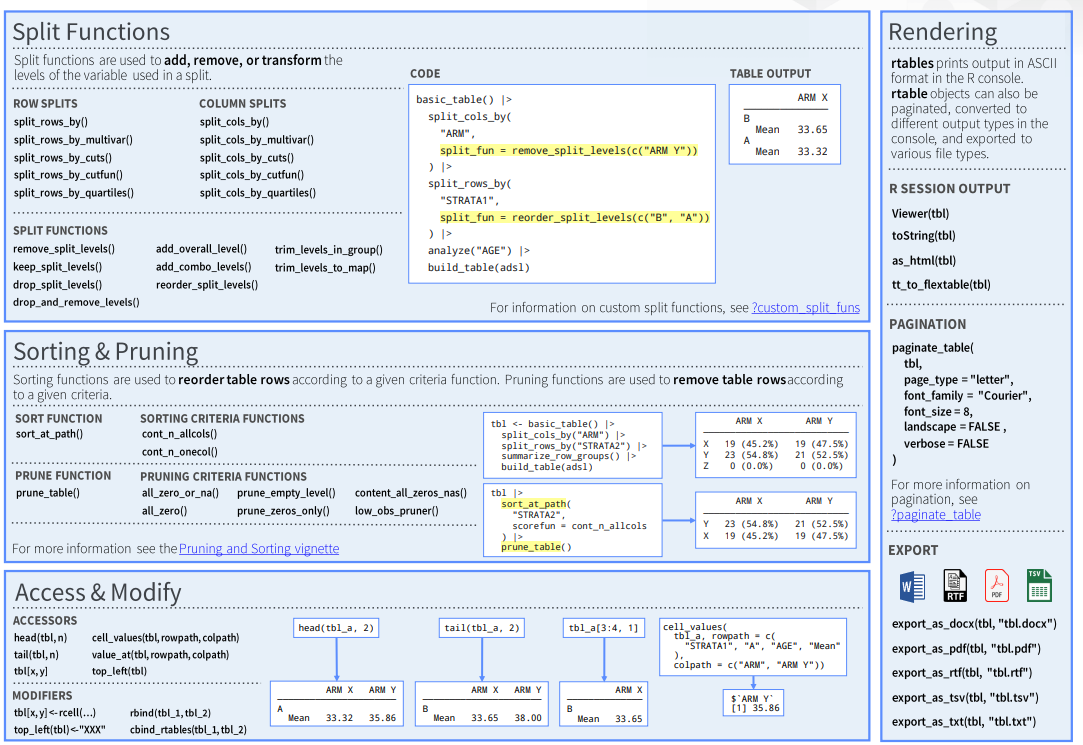Click the Word document icon under Export
Viewport: 1083px width, 745px height.
911,585
